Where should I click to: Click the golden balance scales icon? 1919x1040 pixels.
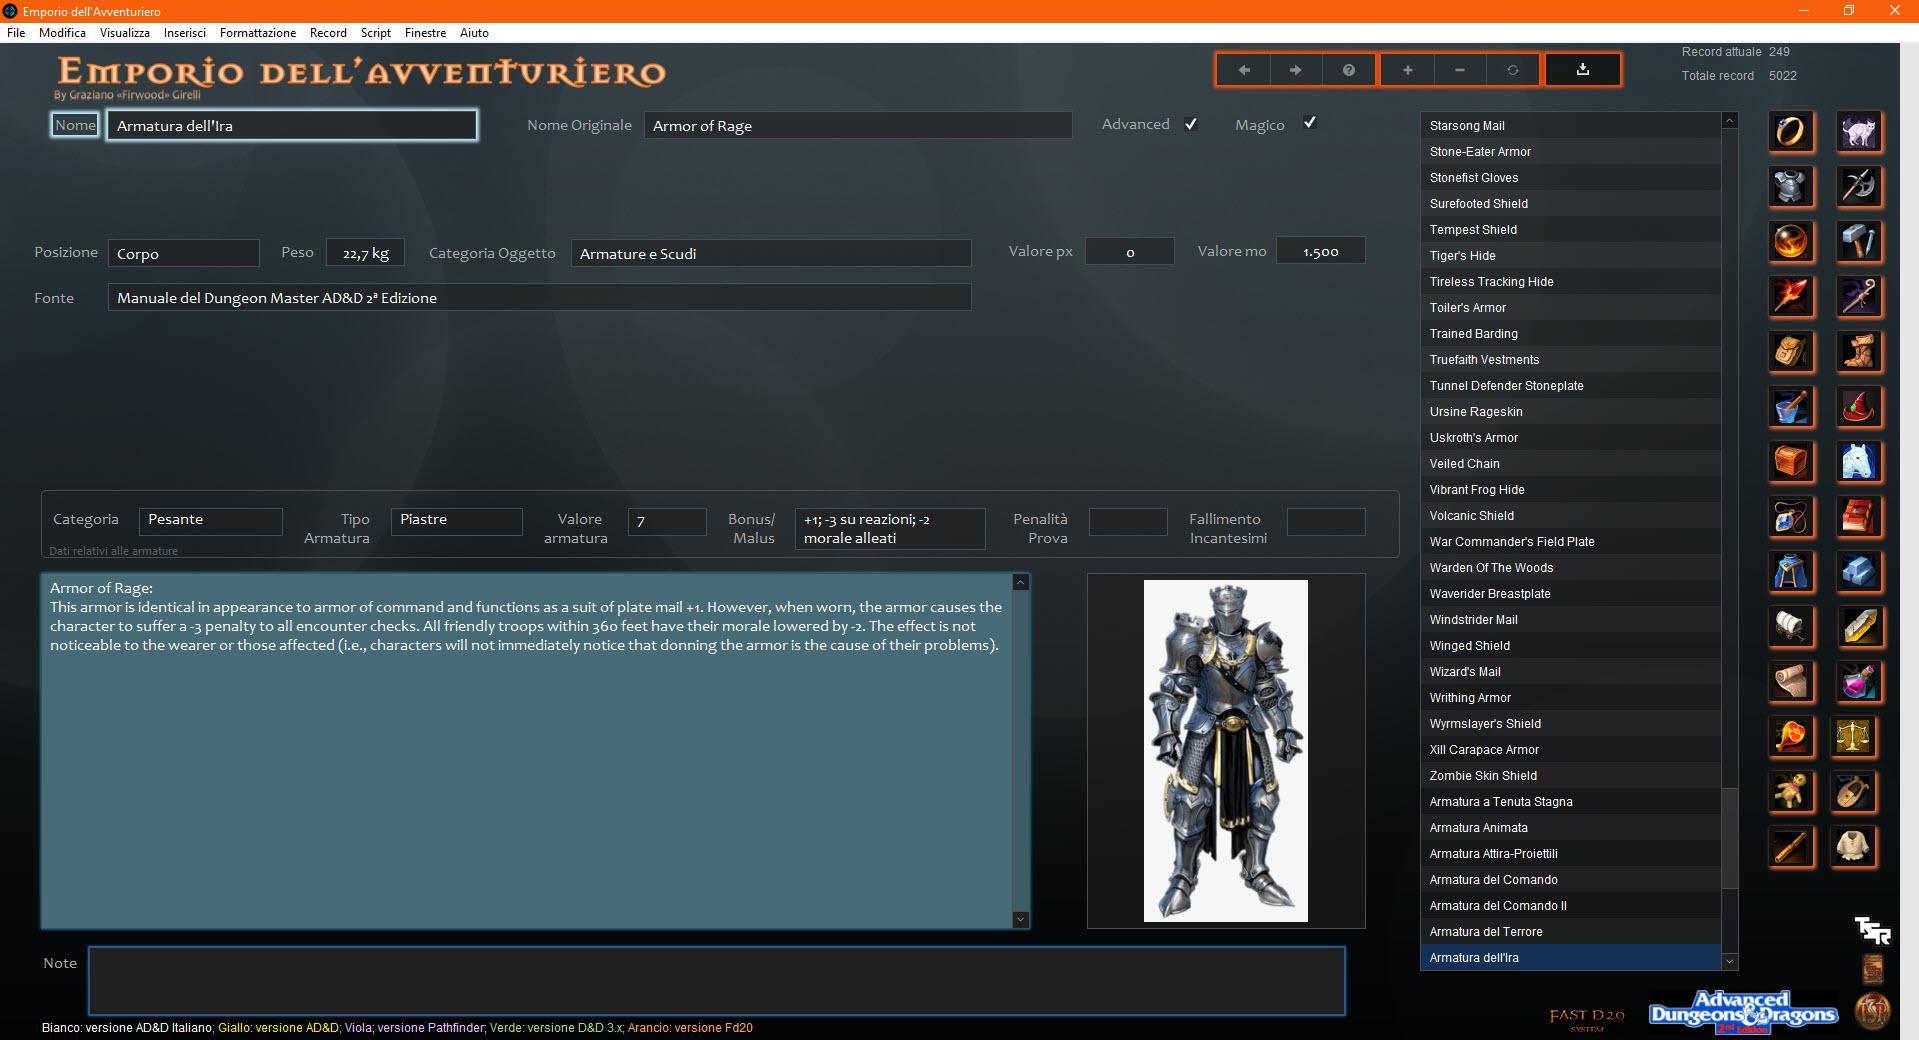[1853, 737]
